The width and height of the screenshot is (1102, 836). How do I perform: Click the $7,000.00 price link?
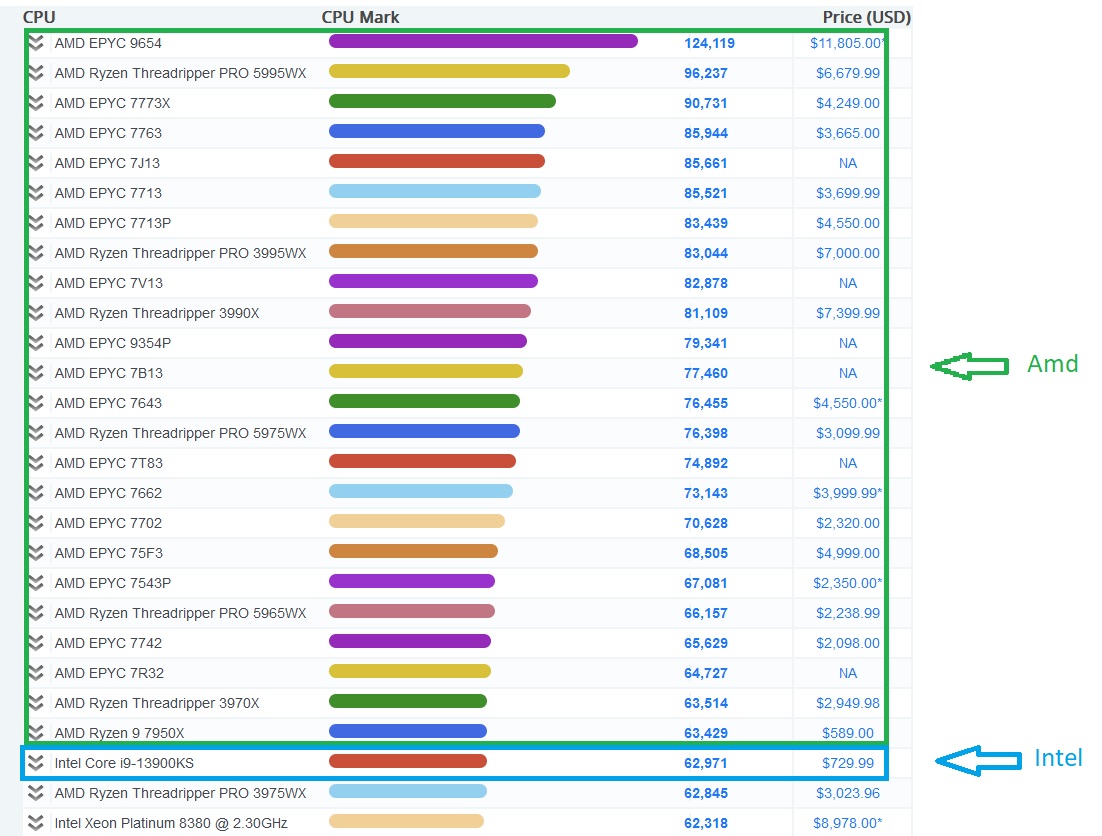coord(848,254)
